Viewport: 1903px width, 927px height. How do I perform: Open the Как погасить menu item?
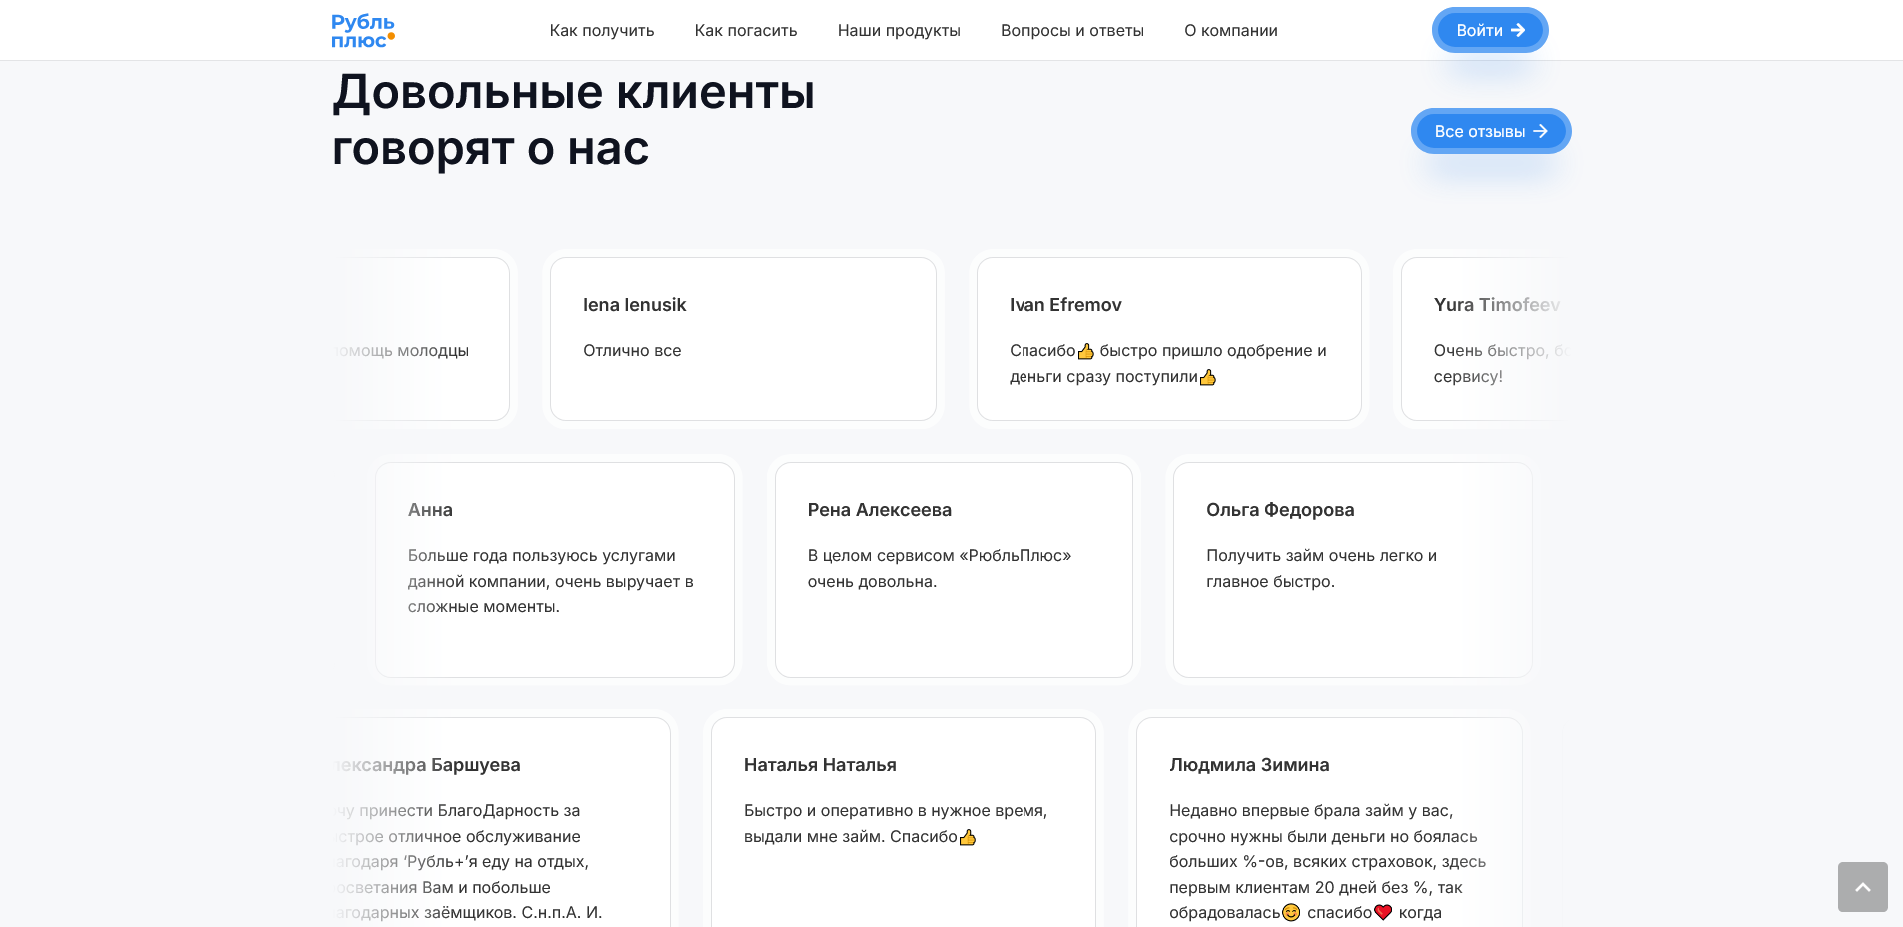point(745,31)
